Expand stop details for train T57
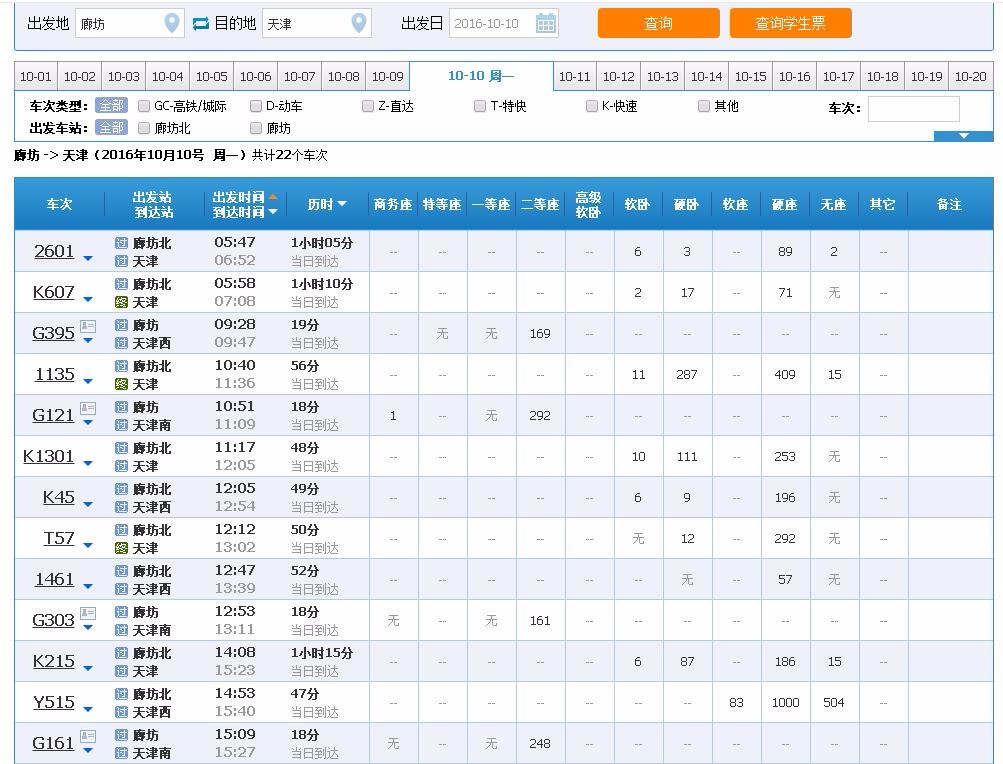 pos(88,545)
